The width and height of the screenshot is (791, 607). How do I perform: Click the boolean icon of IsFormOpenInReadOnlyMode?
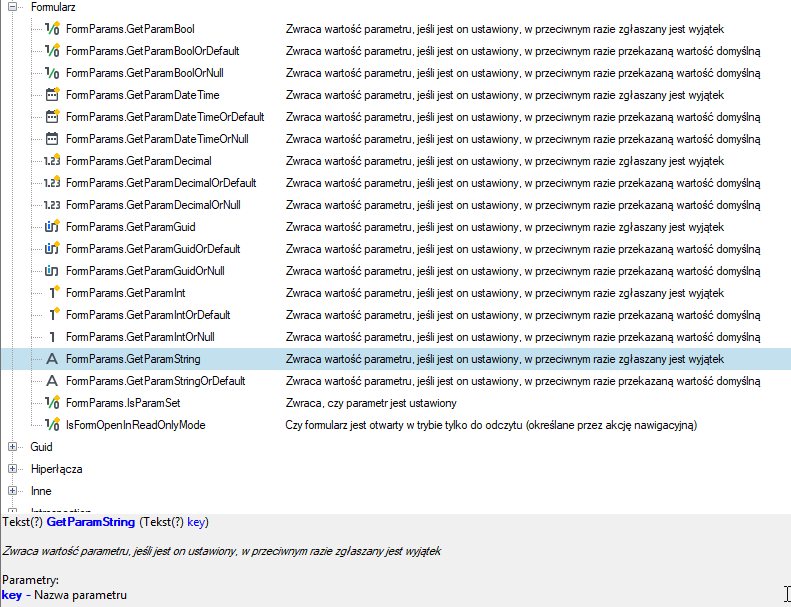pos(52,425)
